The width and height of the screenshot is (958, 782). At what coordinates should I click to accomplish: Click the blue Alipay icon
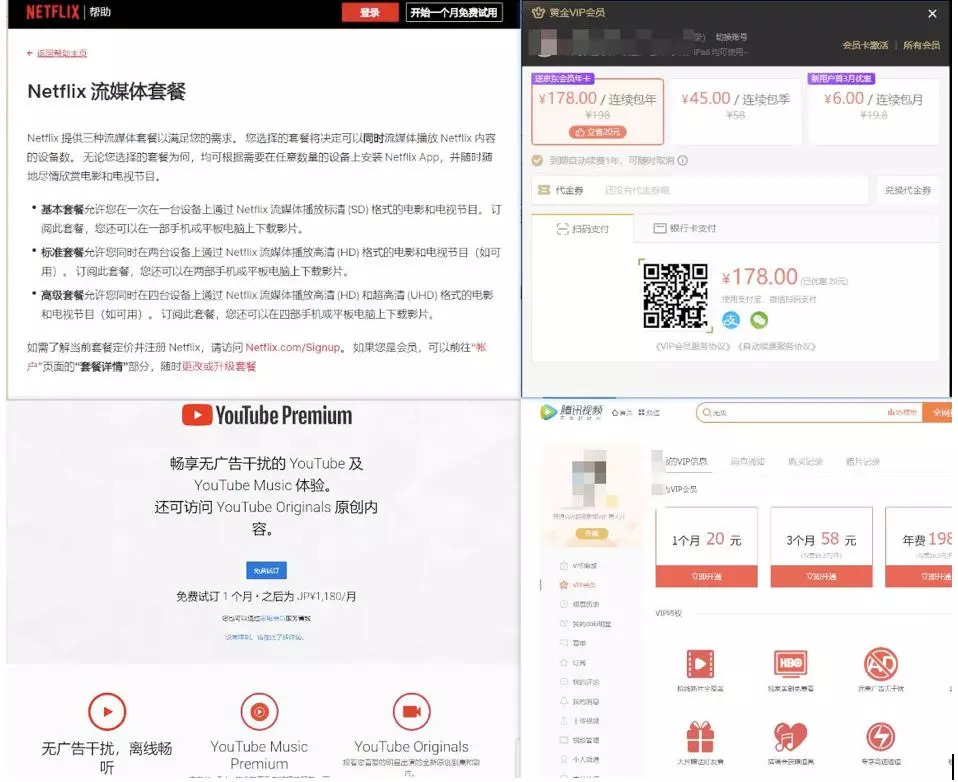731,320
